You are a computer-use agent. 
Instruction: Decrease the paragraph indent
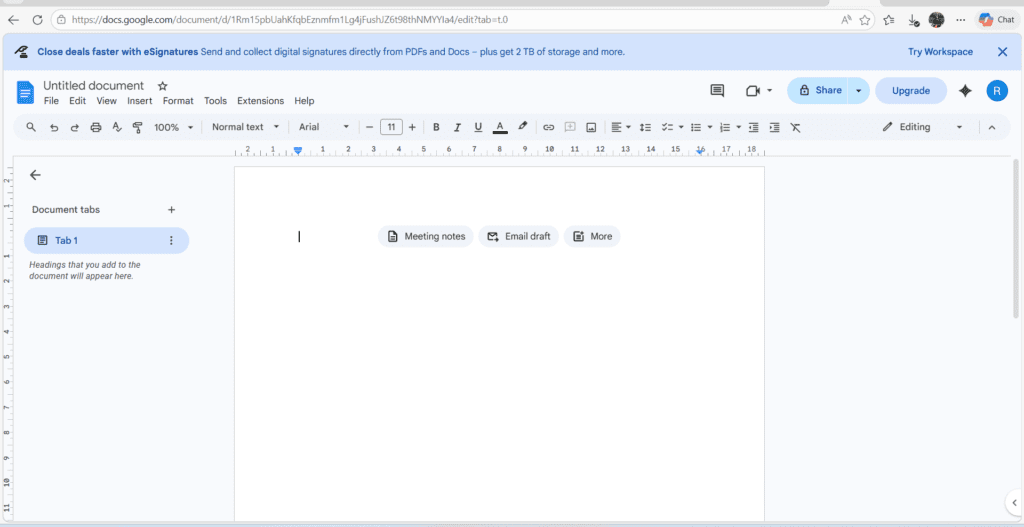point(754,127)
